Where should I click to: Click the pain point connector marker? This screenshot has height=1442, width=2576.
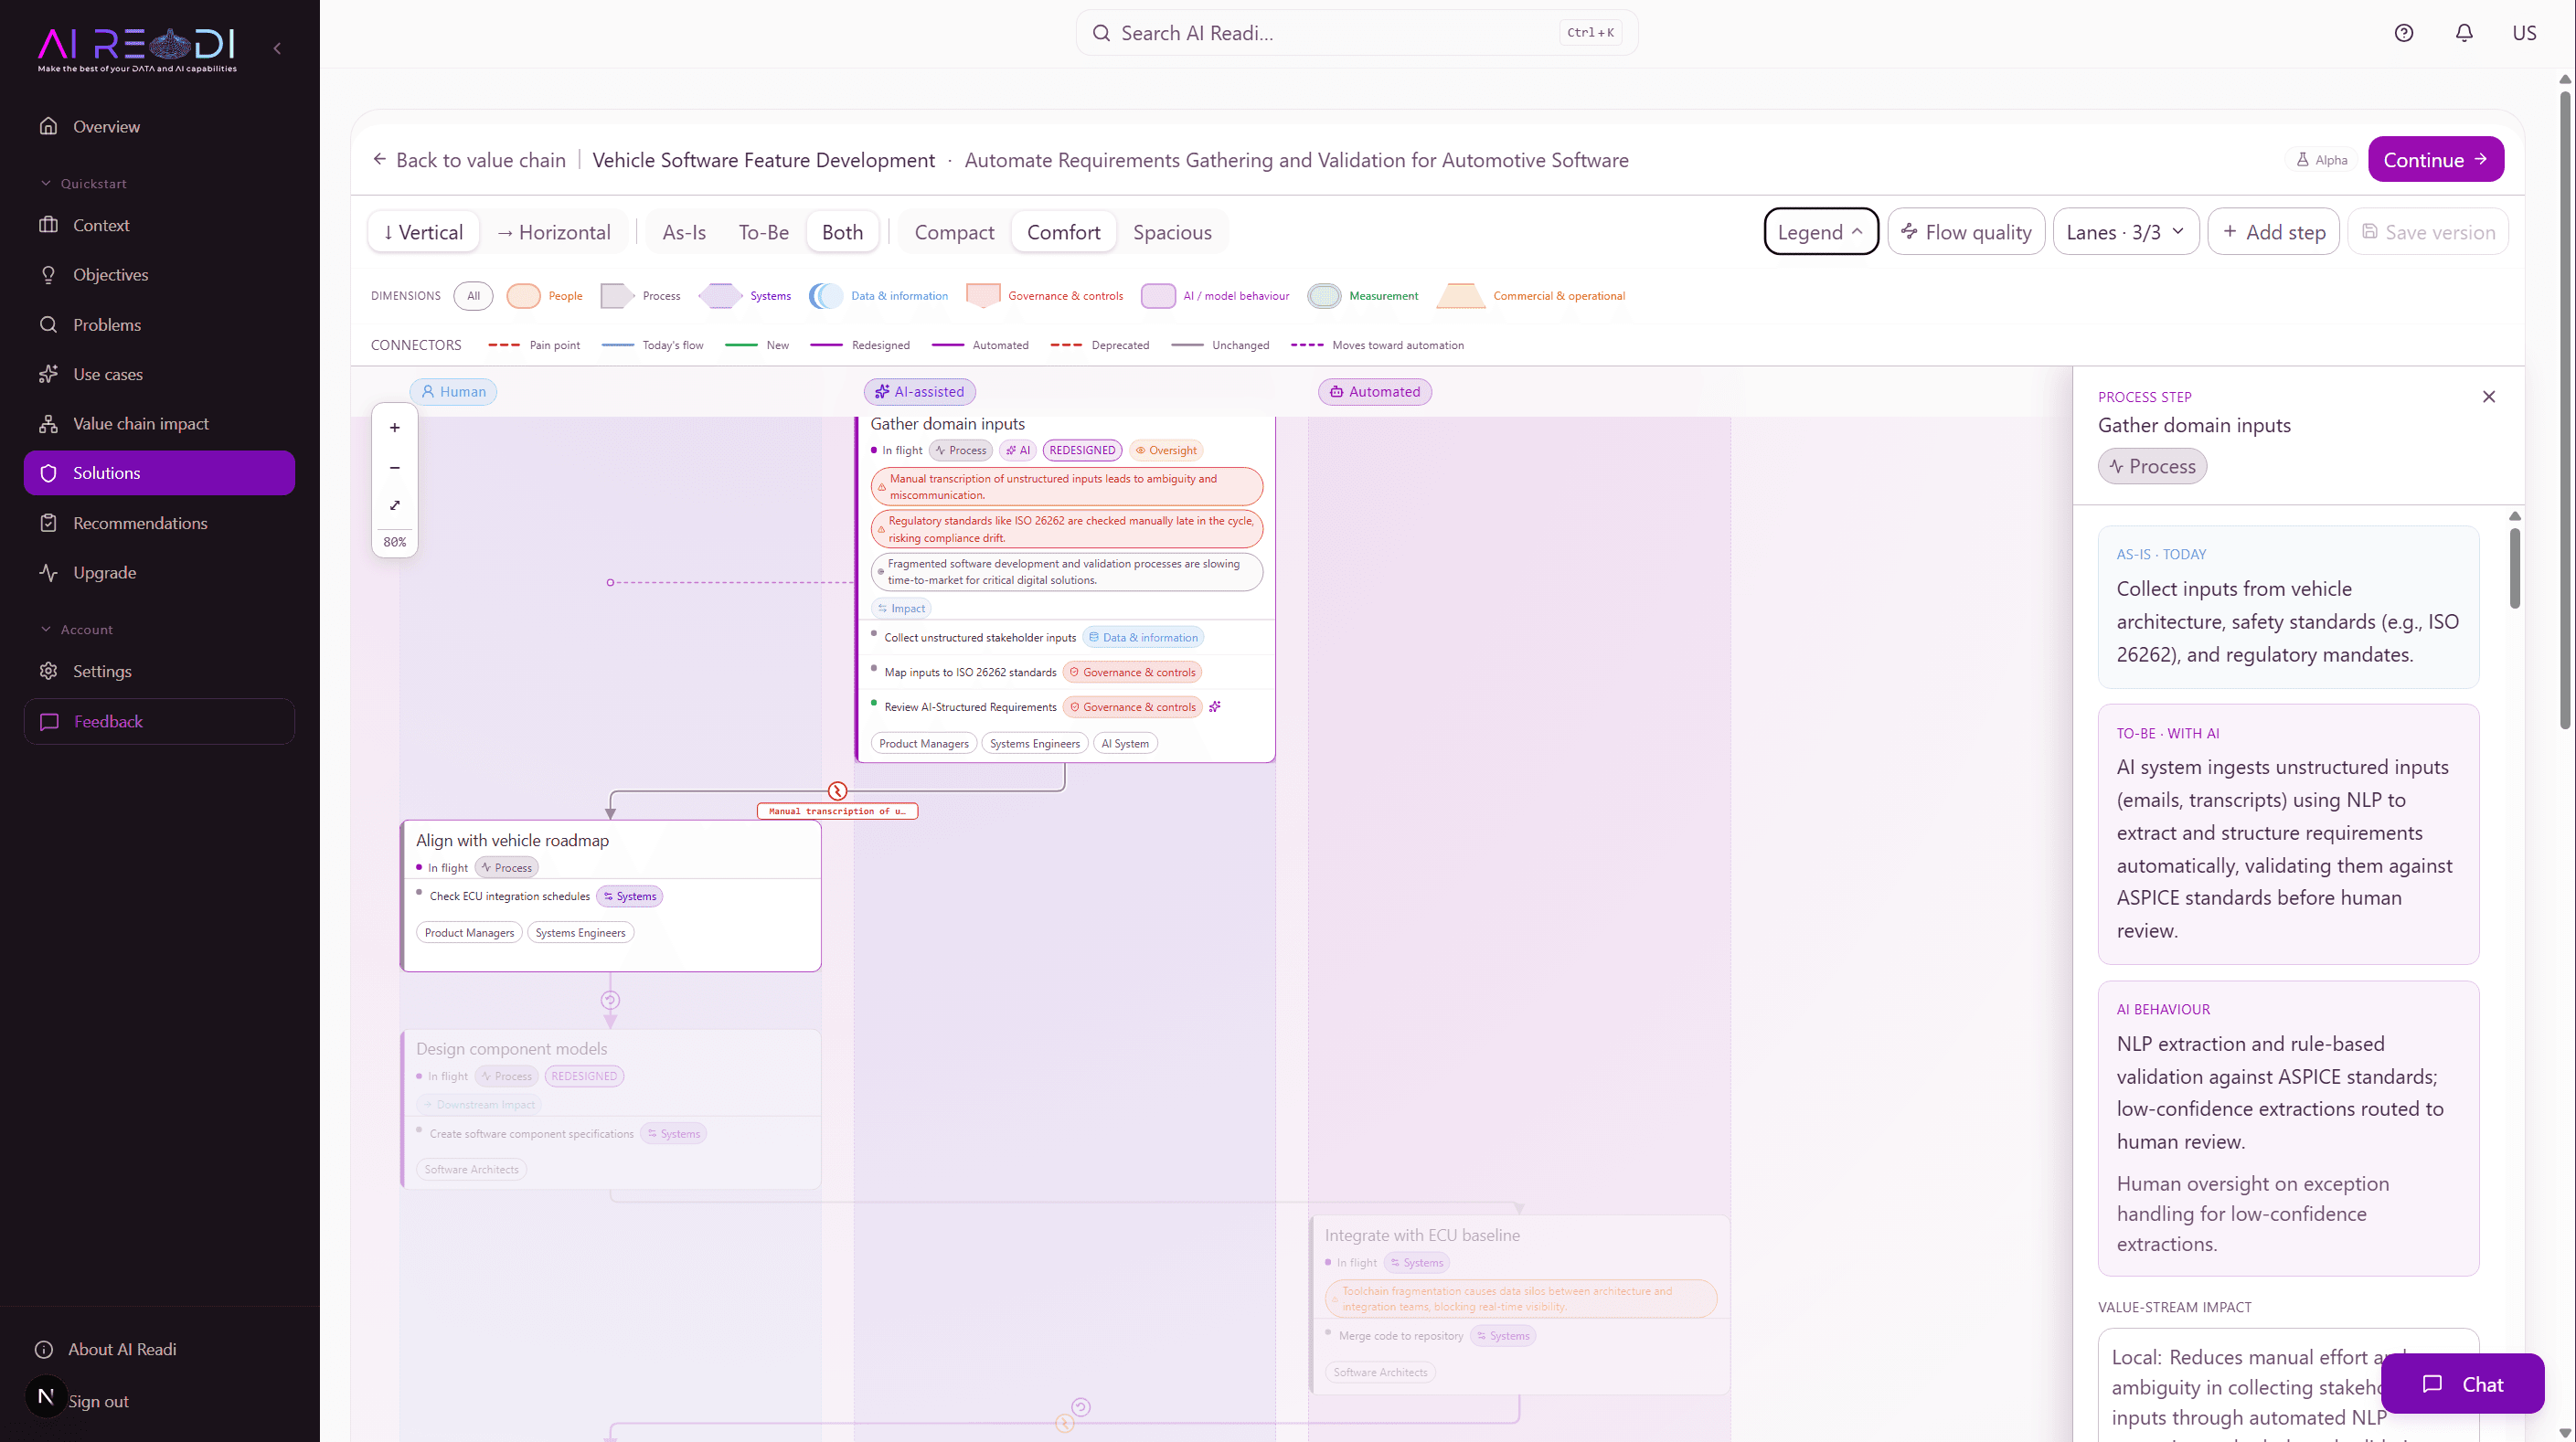[x=837, y=791]
